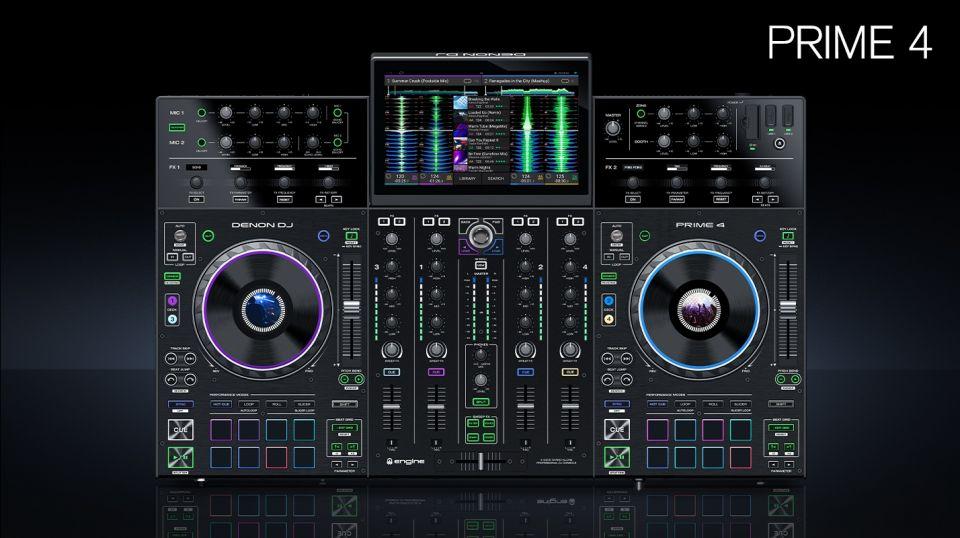The width and height of the screenshot is (960, 538).
Task: Skip to next track on left deck
Action: point(190,359)
